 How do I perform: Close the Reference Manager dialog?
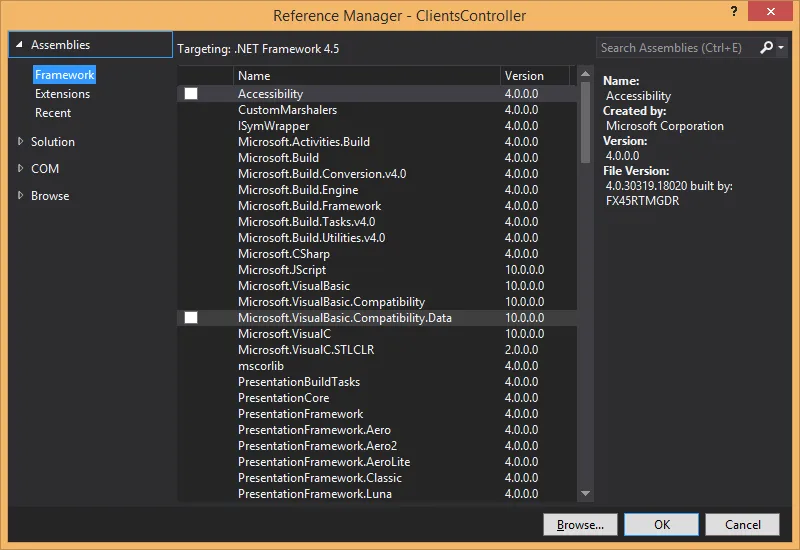tap(770, 11)
